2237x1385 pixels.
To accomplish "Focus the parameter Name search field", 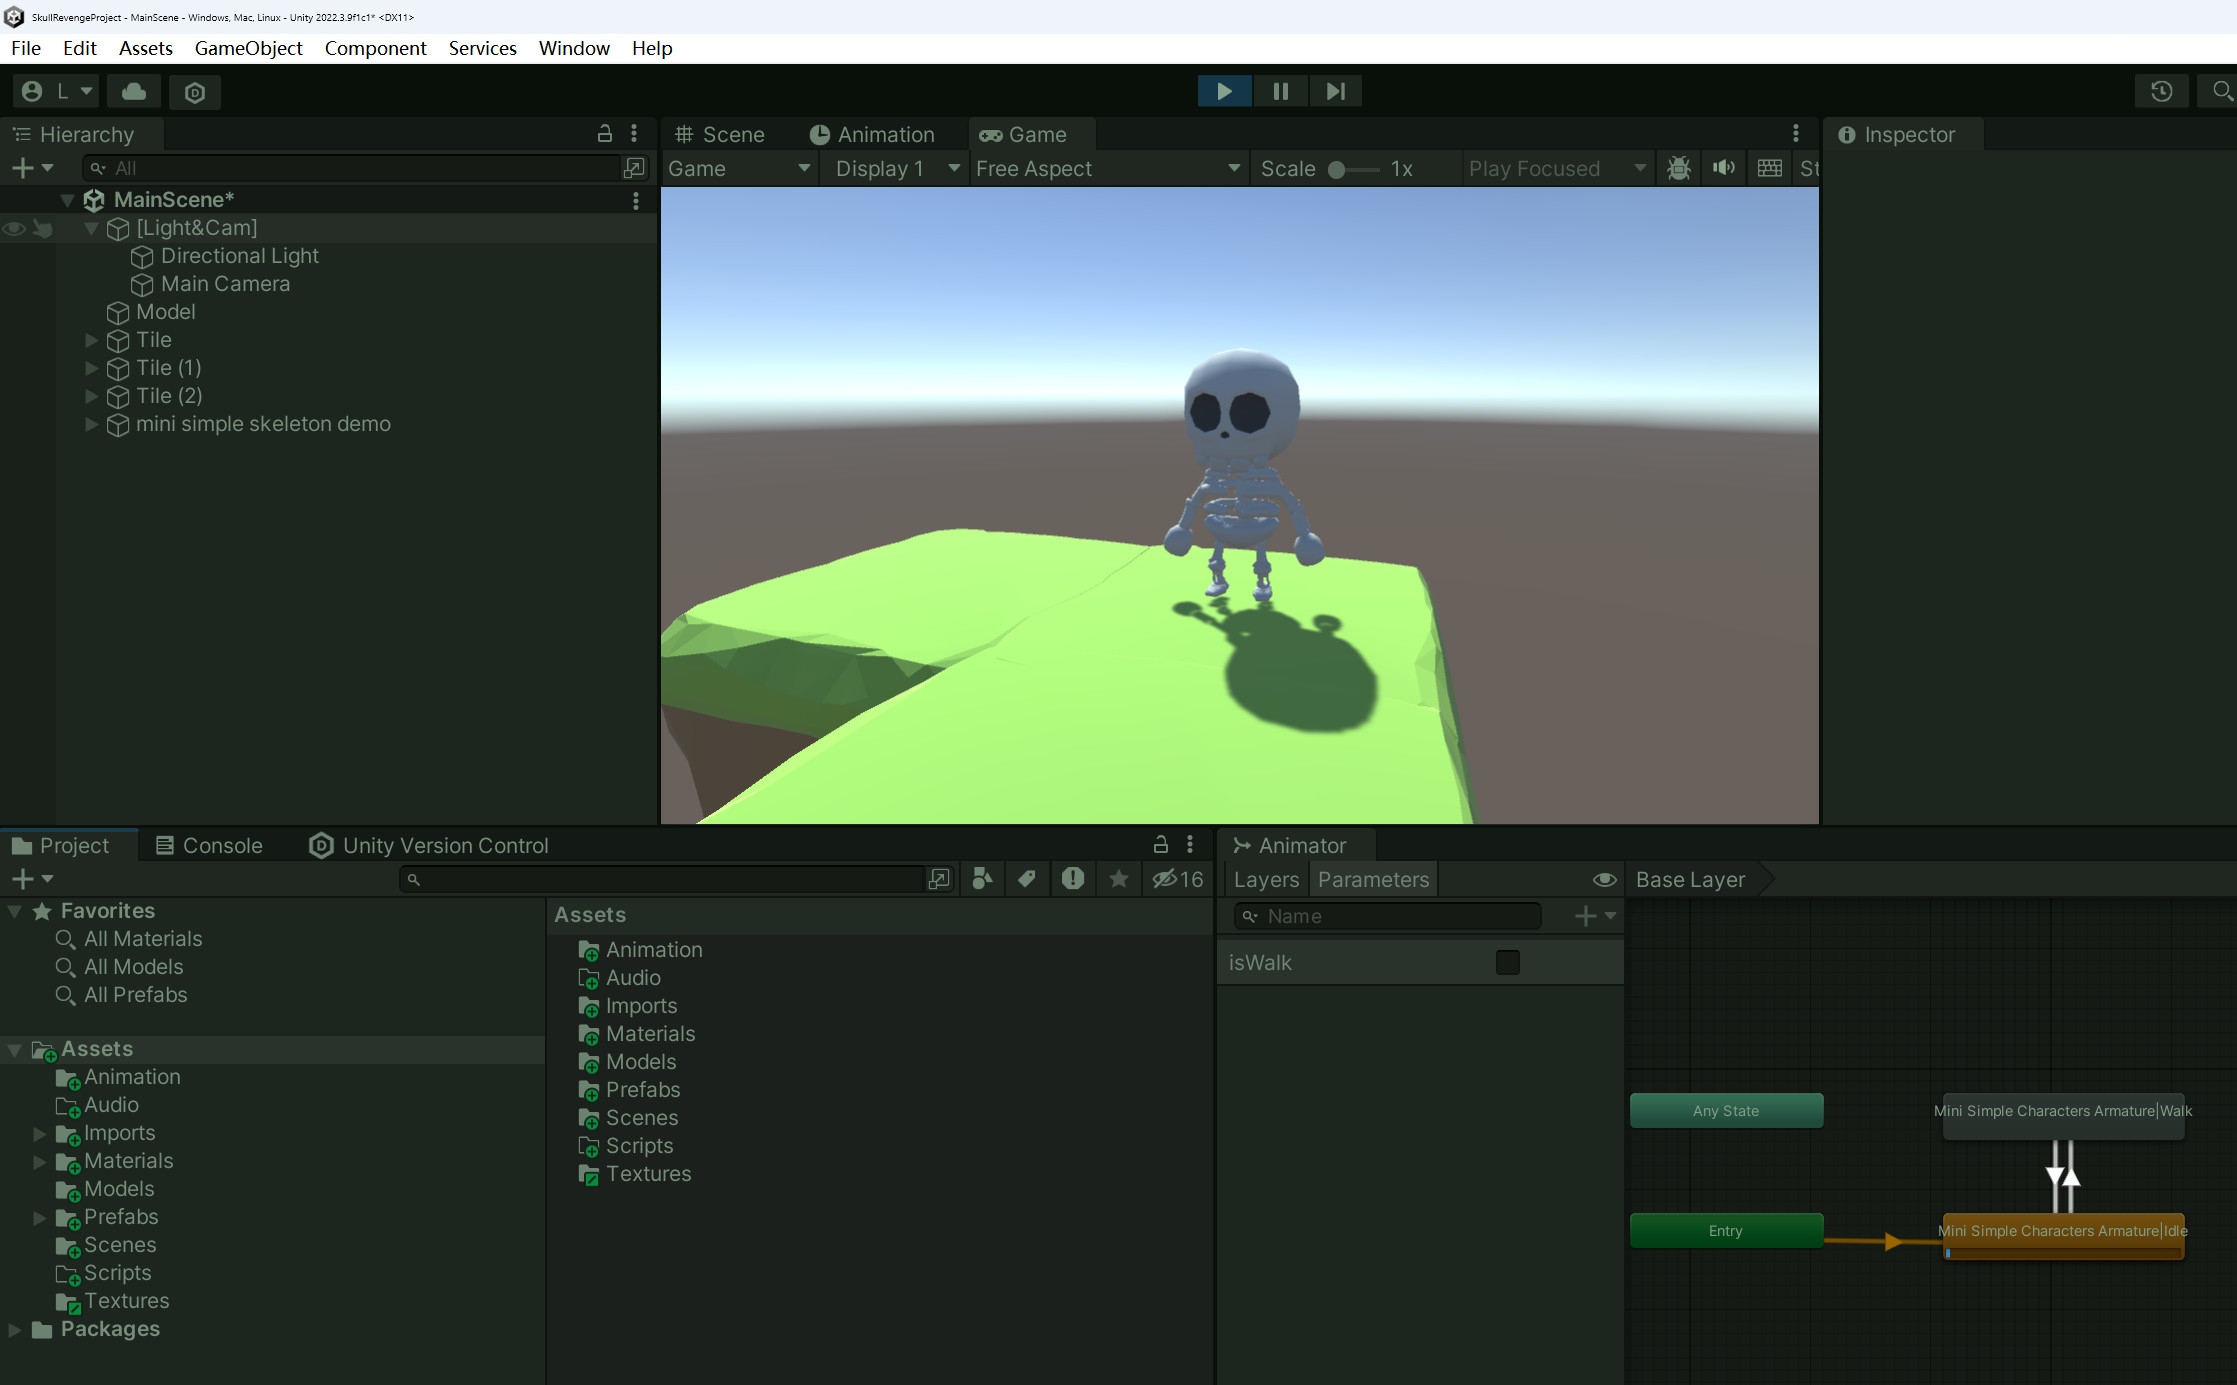I will click(x=1387, y=916).
